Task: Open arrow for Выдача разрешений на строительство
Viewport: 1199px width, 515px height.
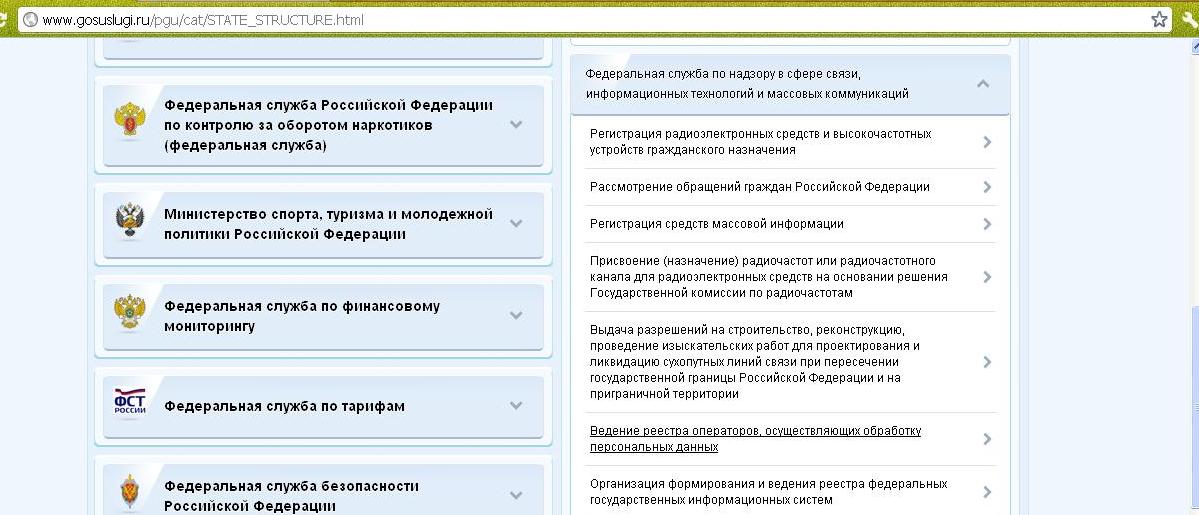Action: [x=987, y=362]
